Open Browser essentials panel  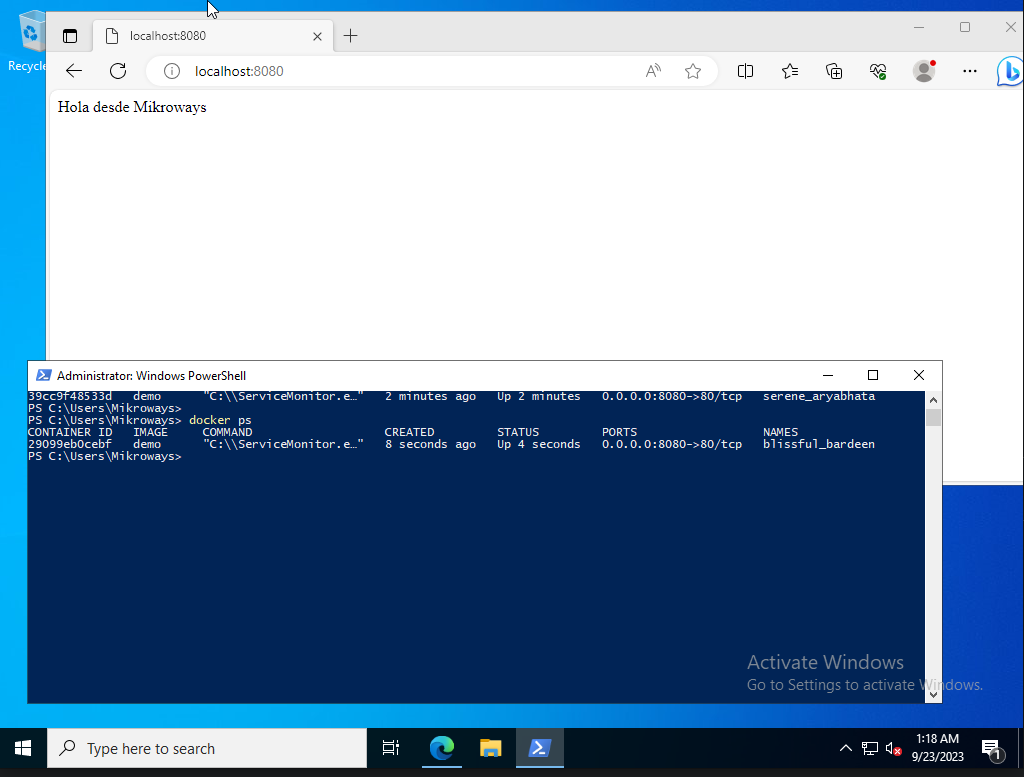pyautogui.click(x=878, y=71)
